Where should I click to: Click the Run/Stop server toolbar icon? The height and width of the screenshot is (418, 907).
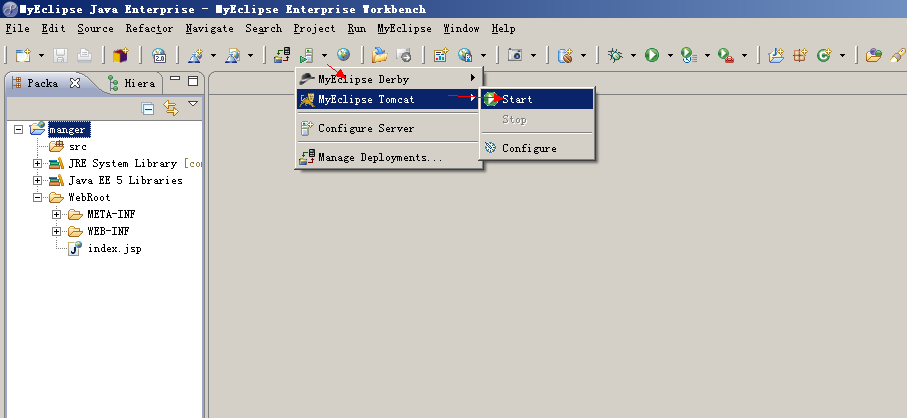pyautogui.click(x=307, y=56)
